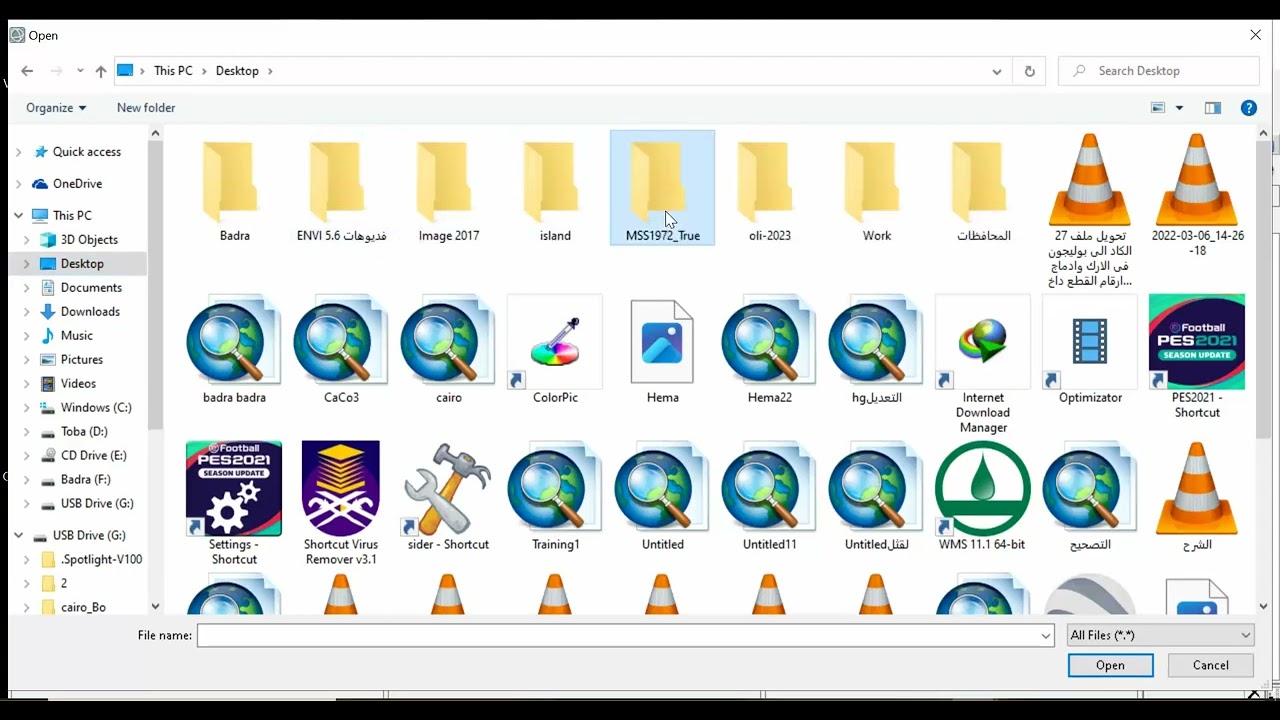The image size is (1280, 720).
Task: Select the CaCo3 file icon
Action: pos(341,341)
